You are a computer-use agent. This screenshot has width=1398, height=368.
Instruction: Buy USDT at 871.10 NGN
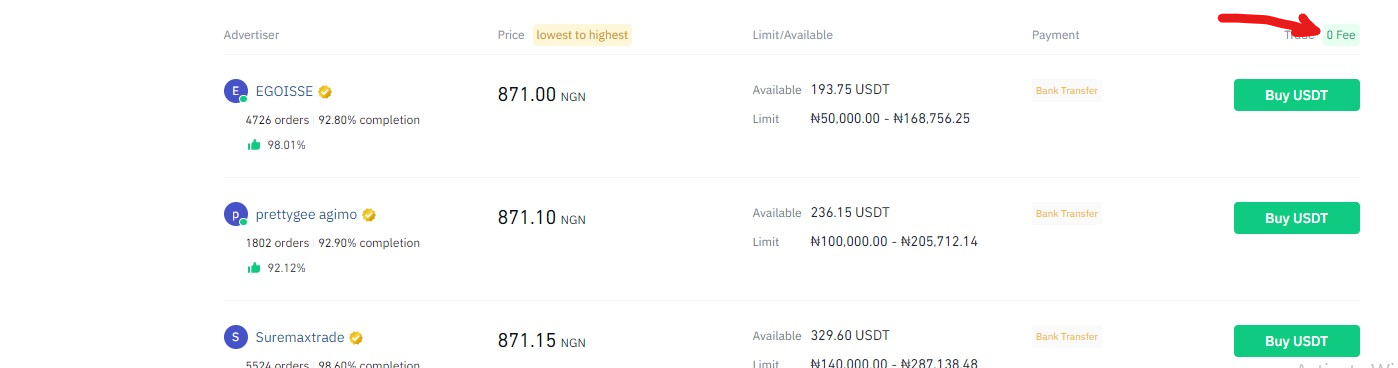point(1296,218)
